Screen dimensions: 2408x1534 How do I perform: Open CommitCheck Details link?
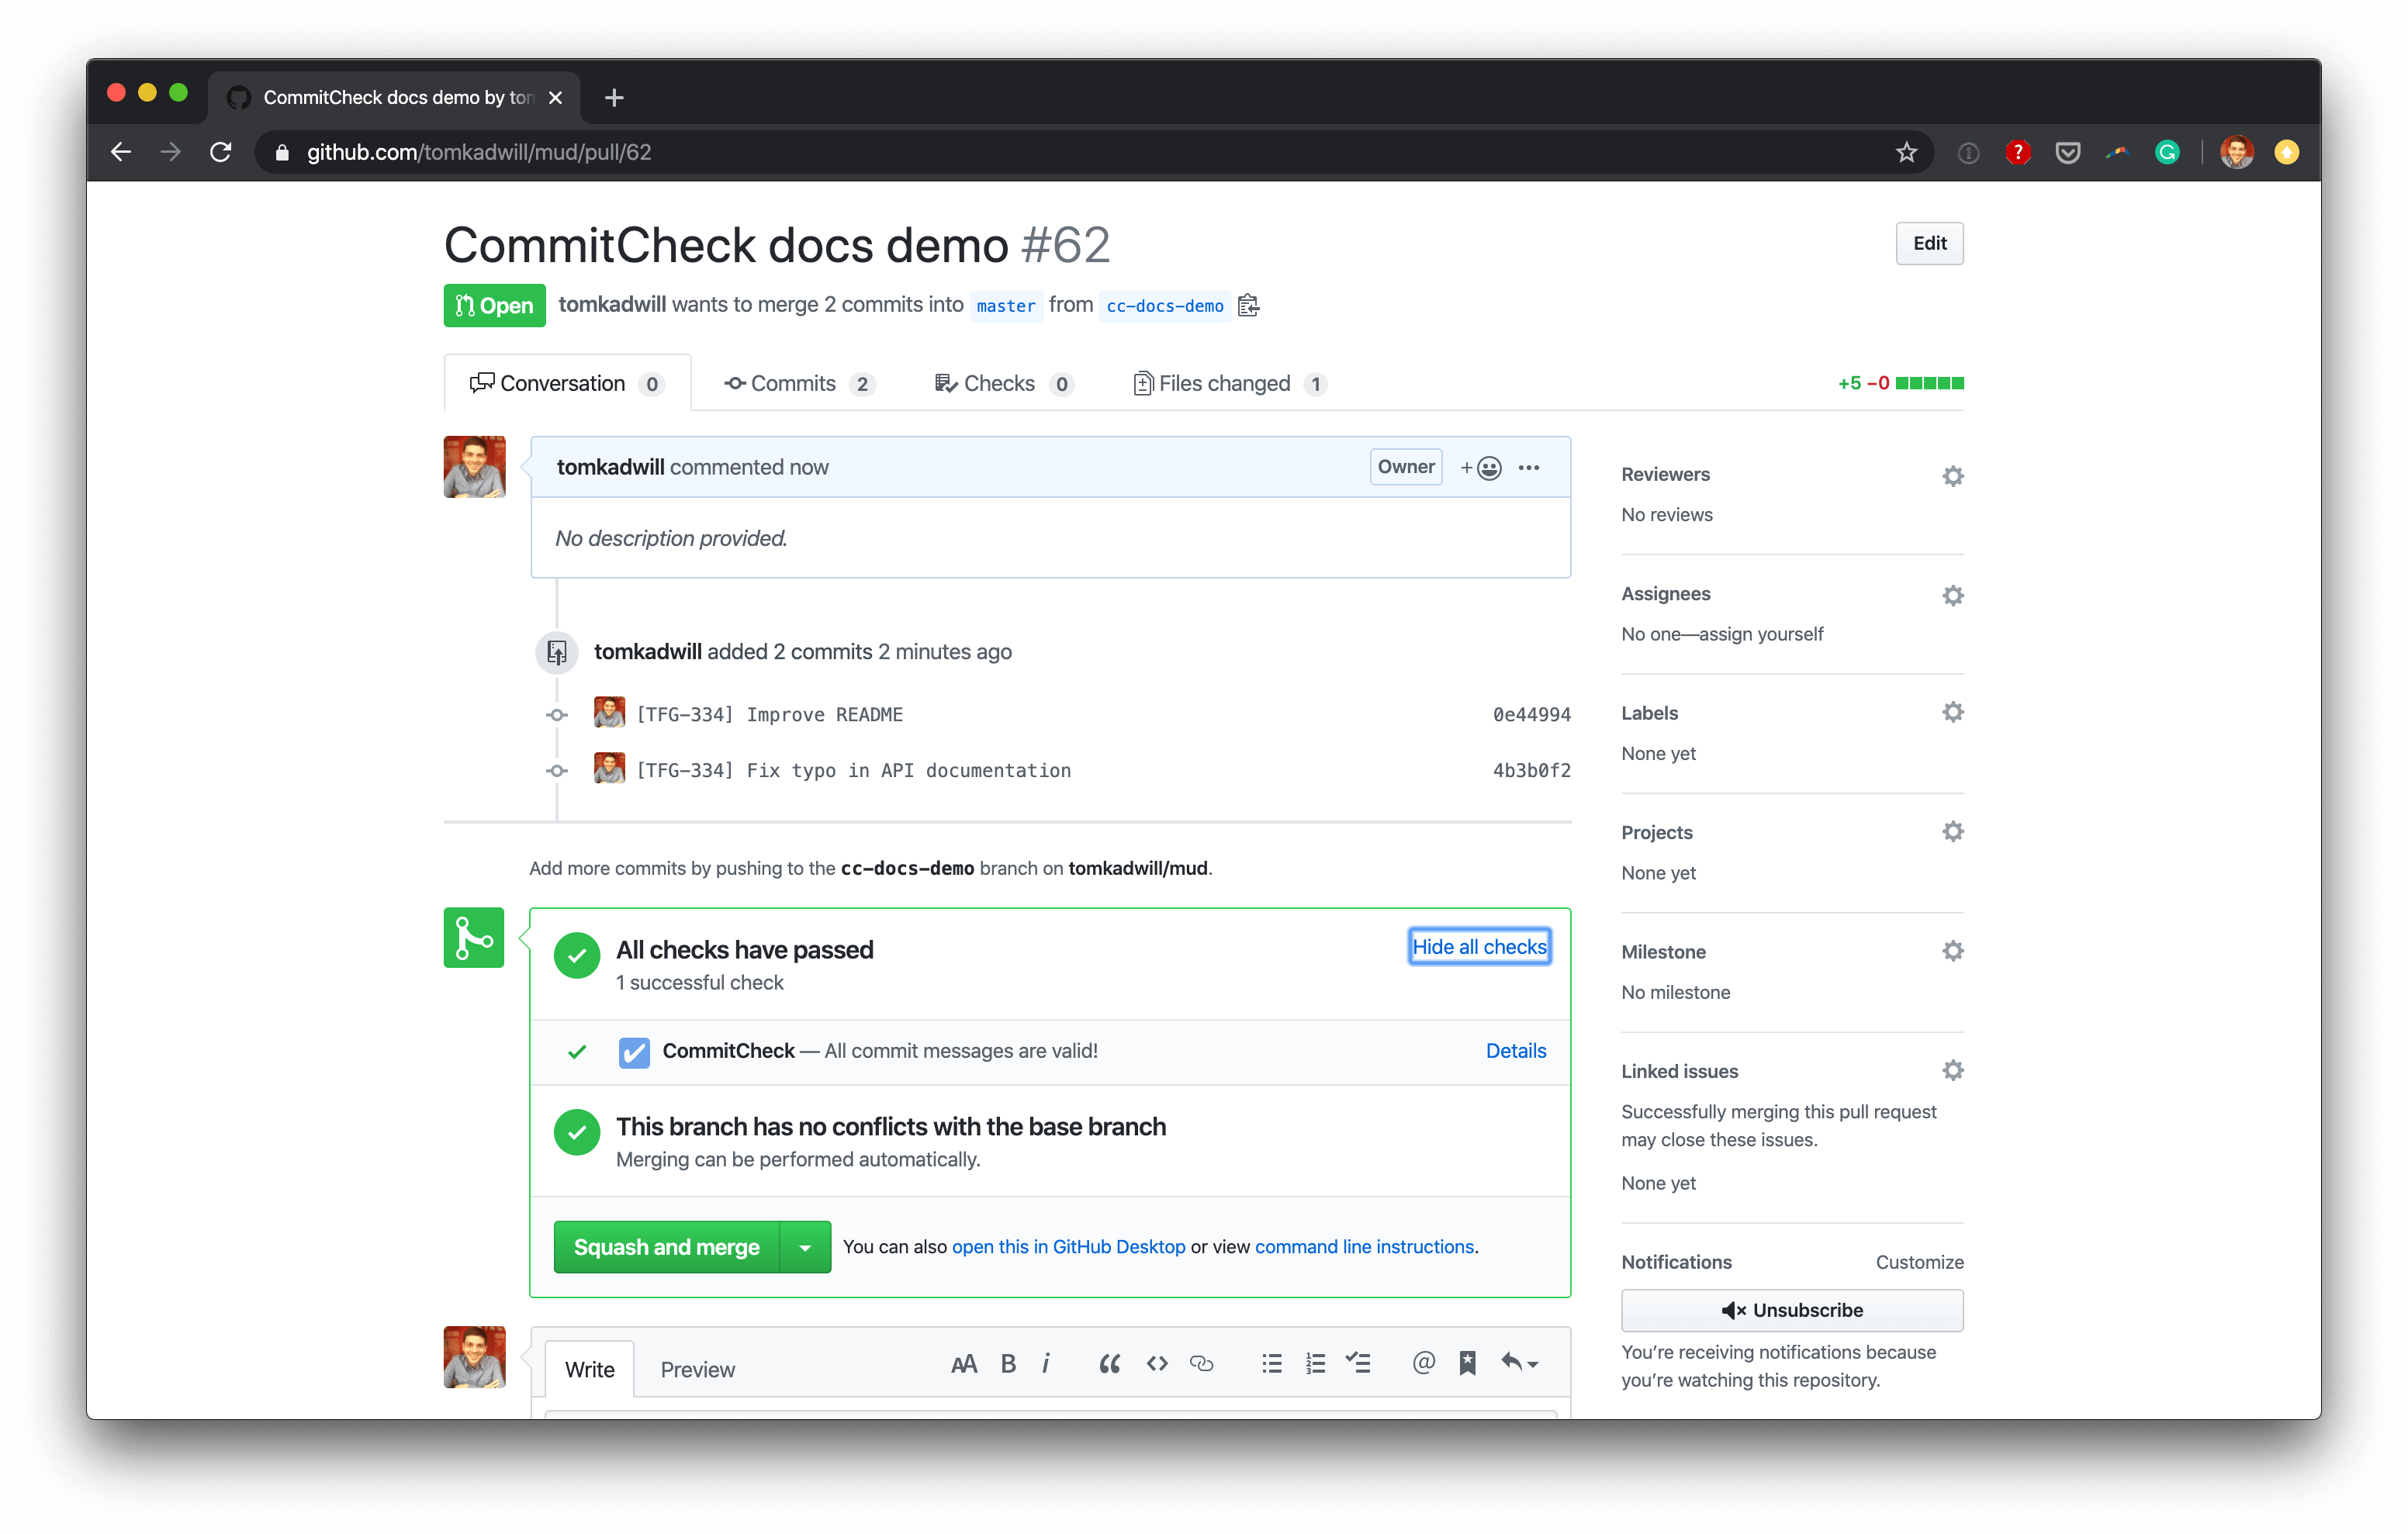coord(1515,1050)
